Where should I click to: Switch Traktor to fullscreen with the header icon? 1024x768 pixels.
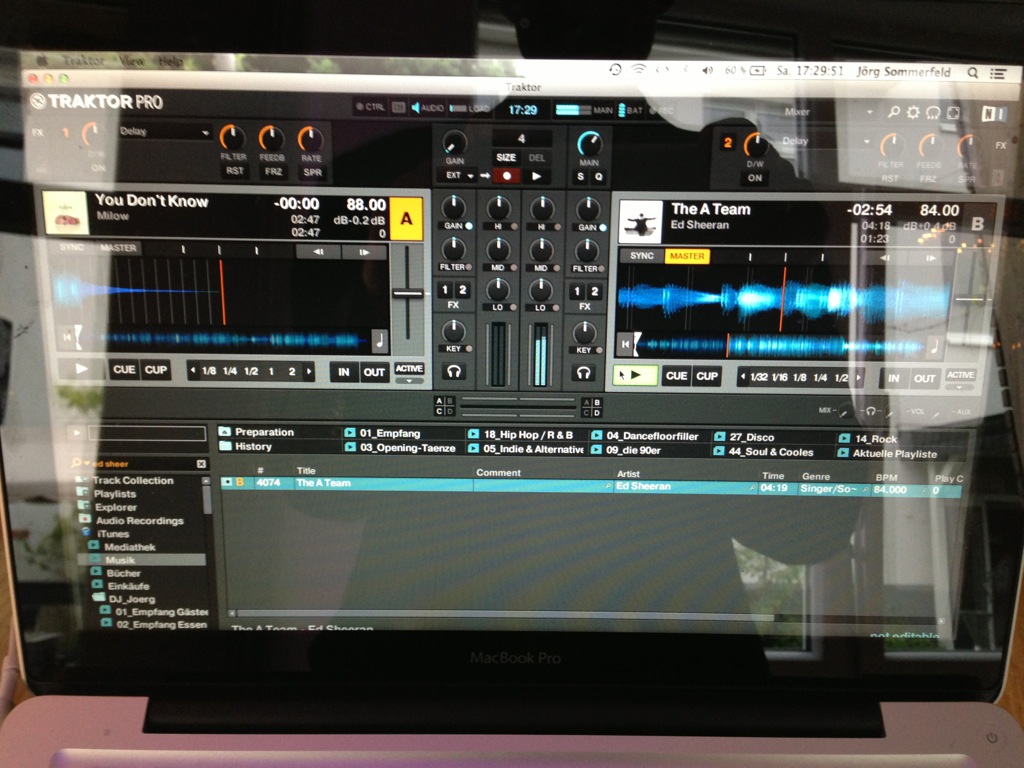tap(953, 112)
